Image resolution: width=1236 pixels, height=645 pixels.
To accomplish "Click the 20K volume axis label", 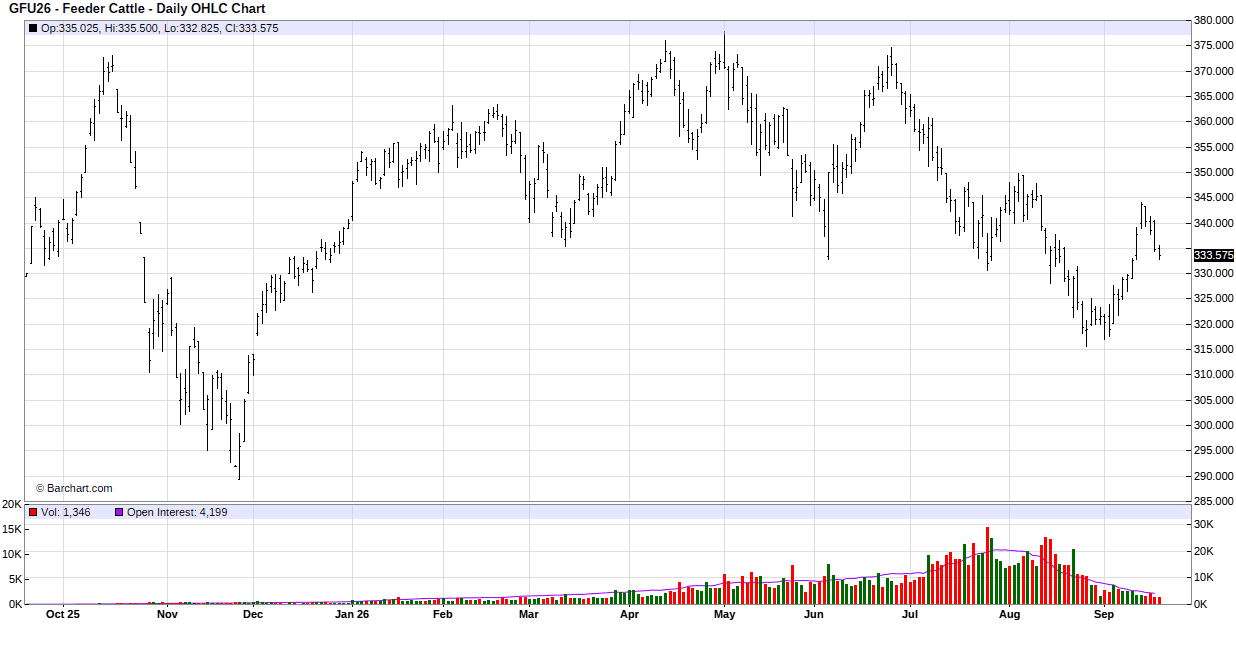I will click(11, 503).
